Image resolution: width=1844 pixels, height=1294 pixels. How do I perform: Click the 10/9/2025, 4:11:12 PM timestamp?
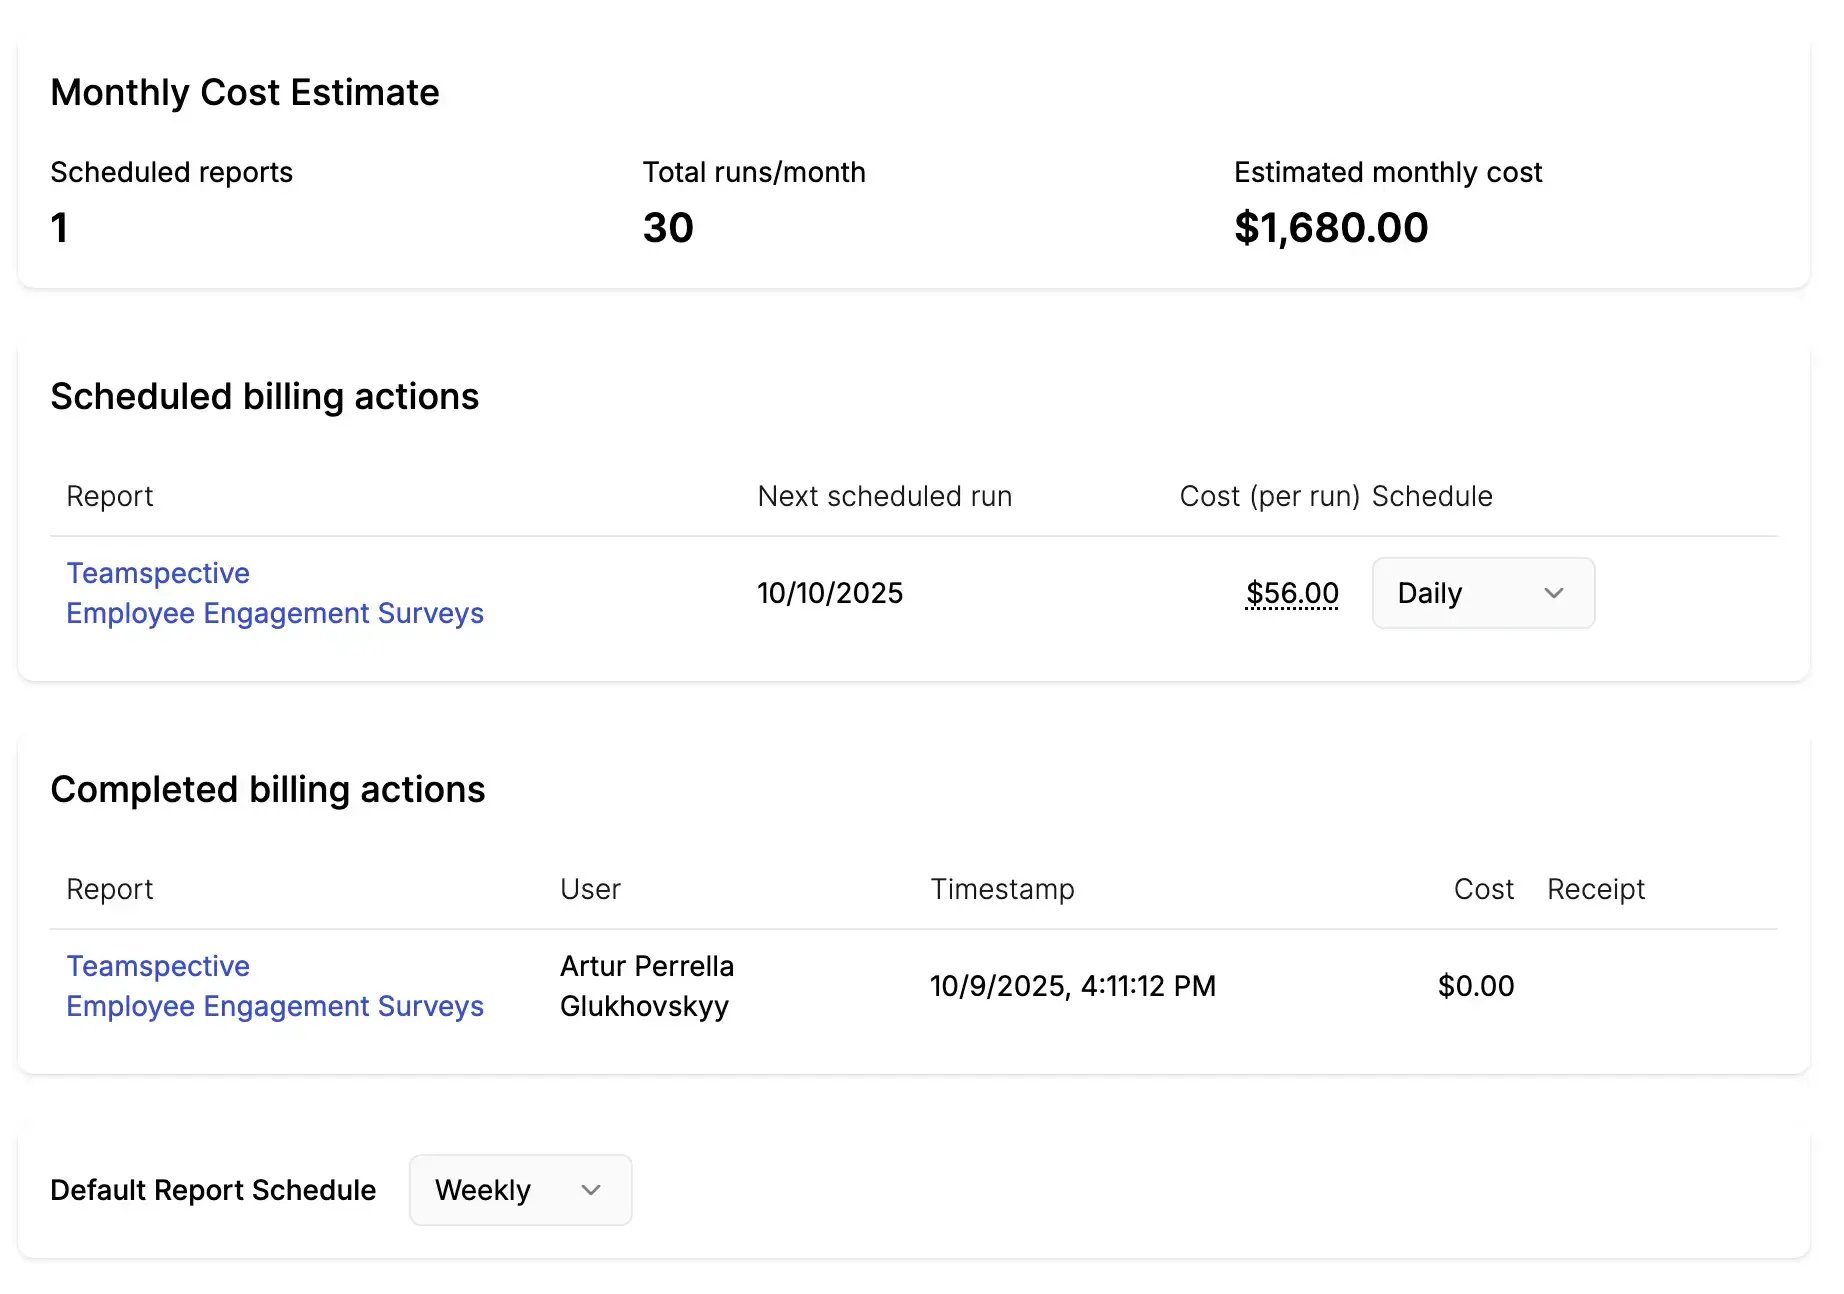pos(1072,986)
